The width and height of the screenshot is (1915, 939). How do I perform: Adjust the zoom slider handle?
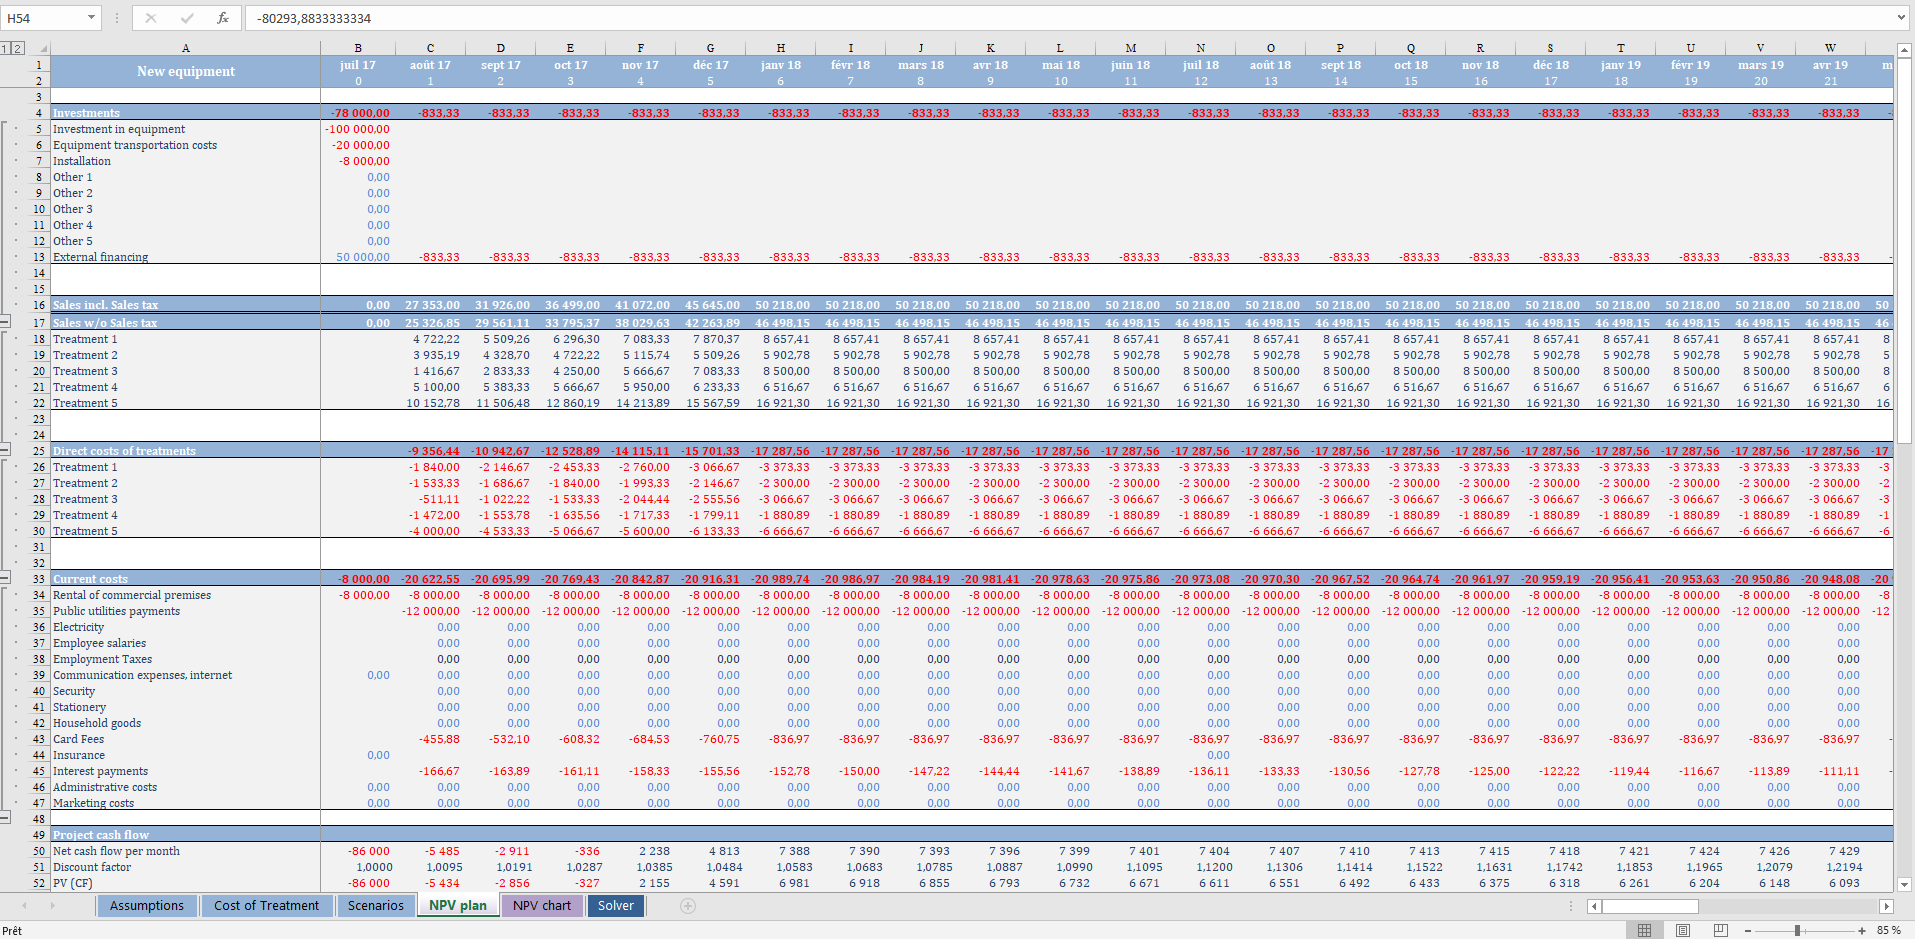pyautogui.click(x=1797, y=930)
